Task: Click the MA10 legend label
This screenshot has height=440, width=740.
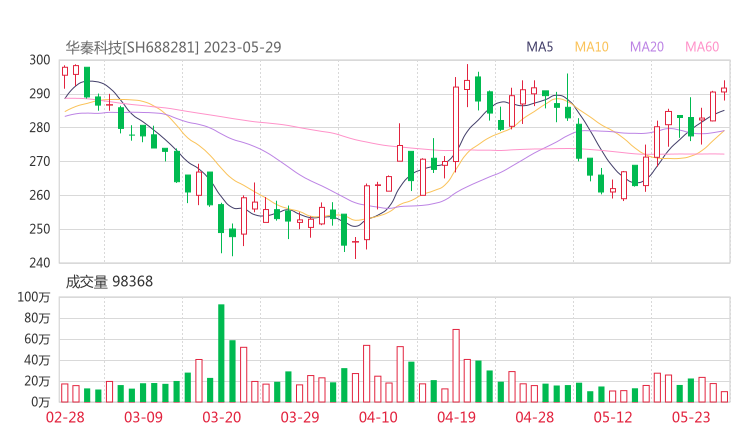Action: pos(591,47)
